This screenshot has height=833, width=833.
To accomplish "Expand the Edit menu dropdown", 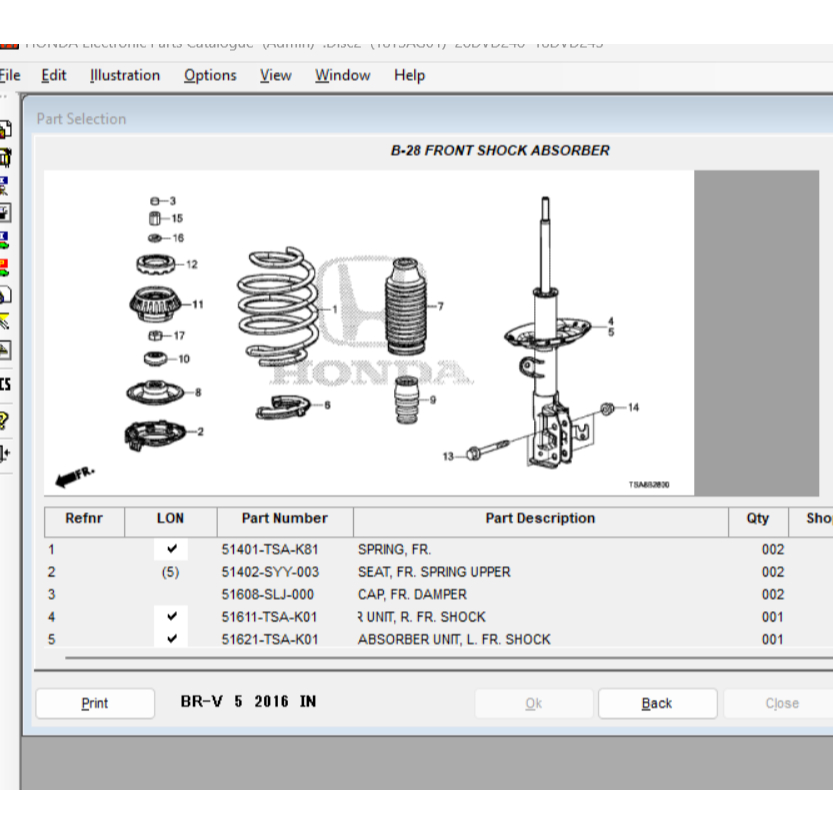I will point(54,75).
